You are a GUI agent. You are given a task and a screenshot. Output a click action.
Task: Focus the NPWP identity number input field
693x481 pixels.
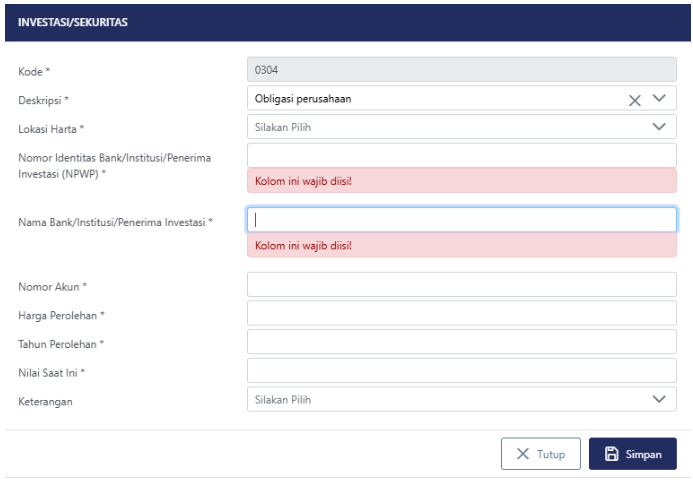tap(461, 155)
